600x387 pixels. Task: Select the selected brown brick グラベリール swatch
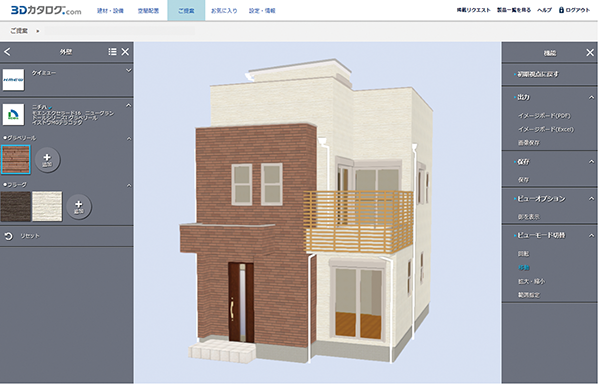click(x=16, y=159)
